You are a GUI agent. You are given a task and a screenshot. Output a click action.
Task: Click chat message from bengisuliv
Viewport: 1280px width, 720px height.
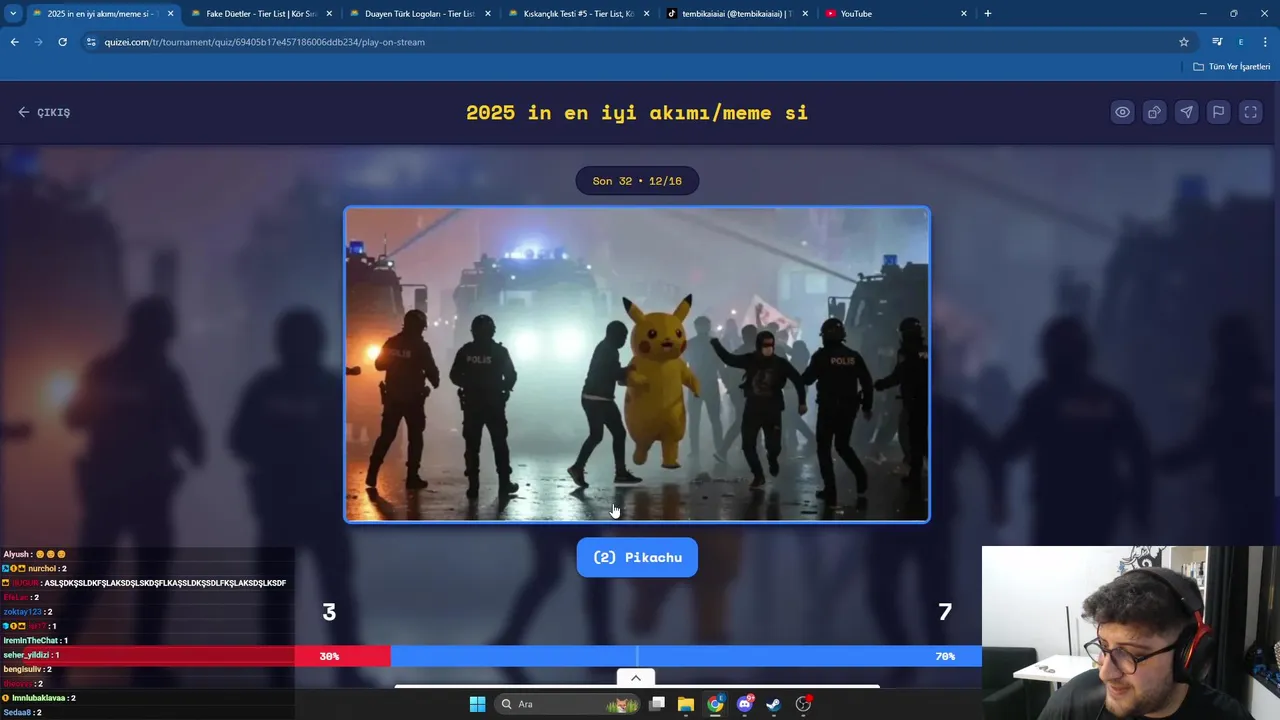(28, 669)
